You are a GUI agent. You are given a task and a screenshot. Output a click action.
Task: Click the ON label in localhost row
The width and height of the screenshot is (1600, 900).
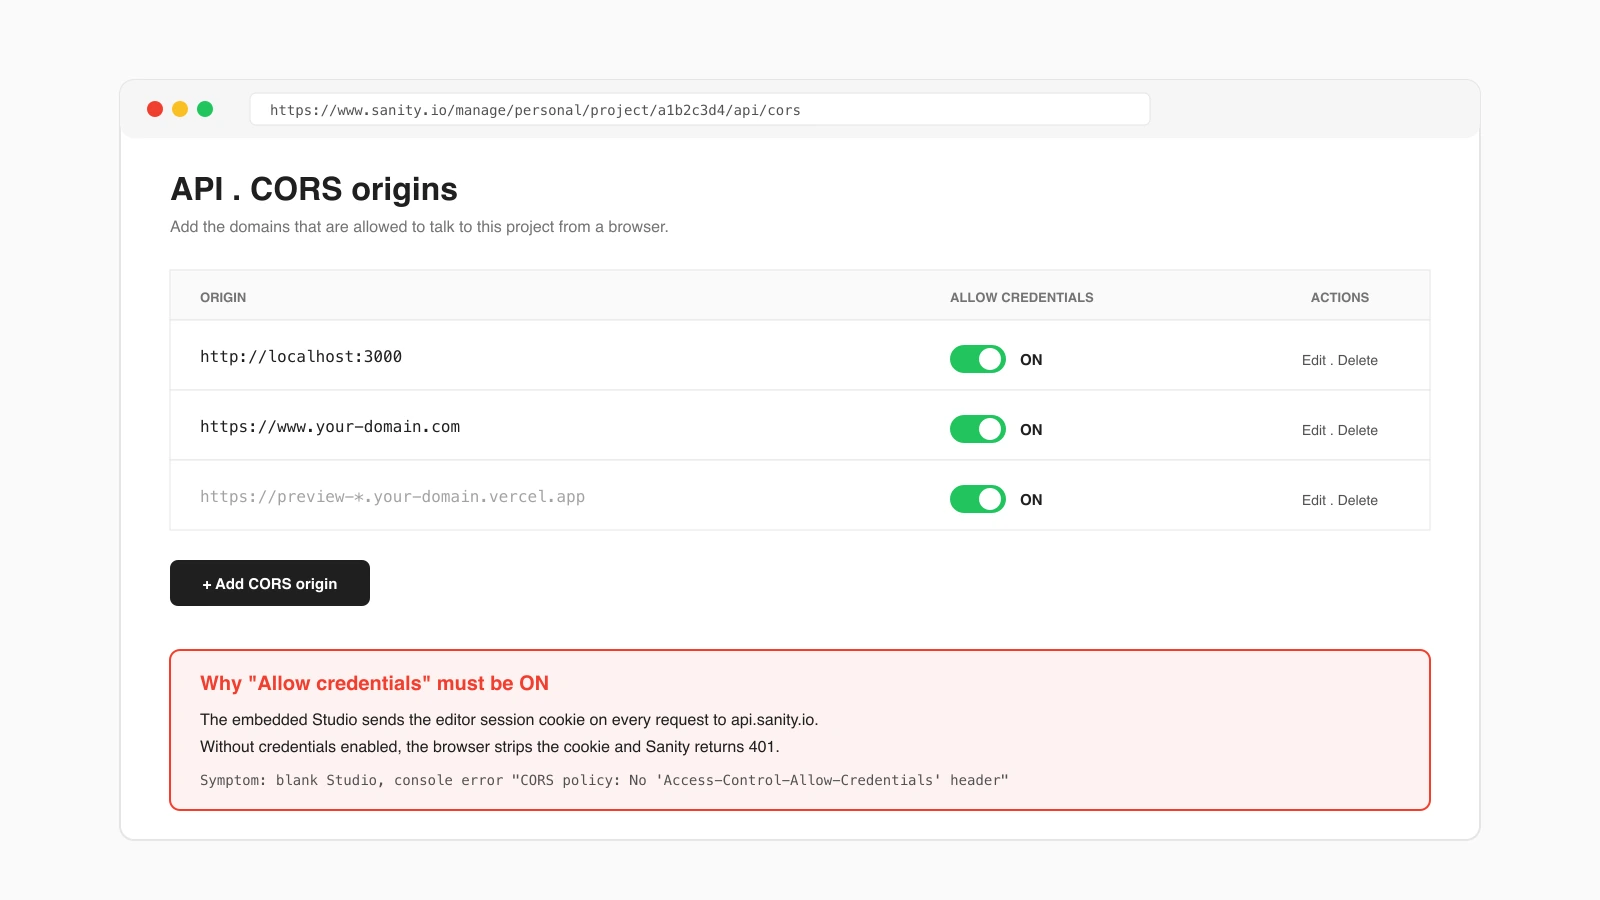[1031, 360]
